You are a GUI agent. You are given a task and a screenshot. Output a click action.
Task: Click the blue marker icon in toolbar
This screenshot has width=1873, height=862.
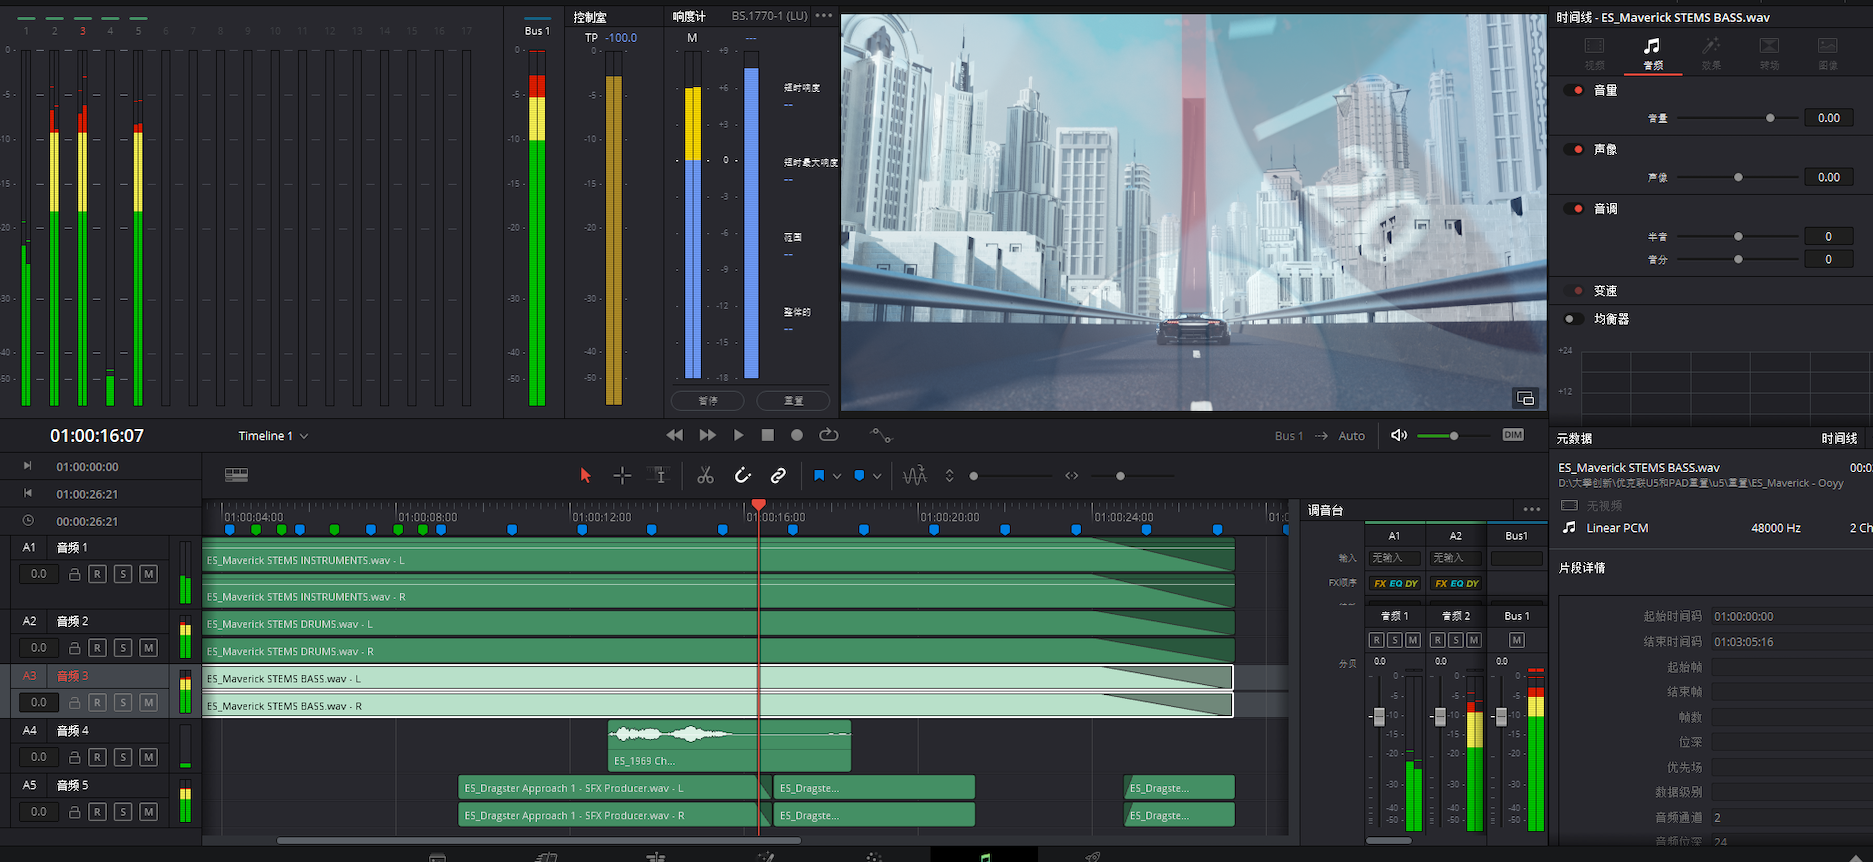coord(859,476)
